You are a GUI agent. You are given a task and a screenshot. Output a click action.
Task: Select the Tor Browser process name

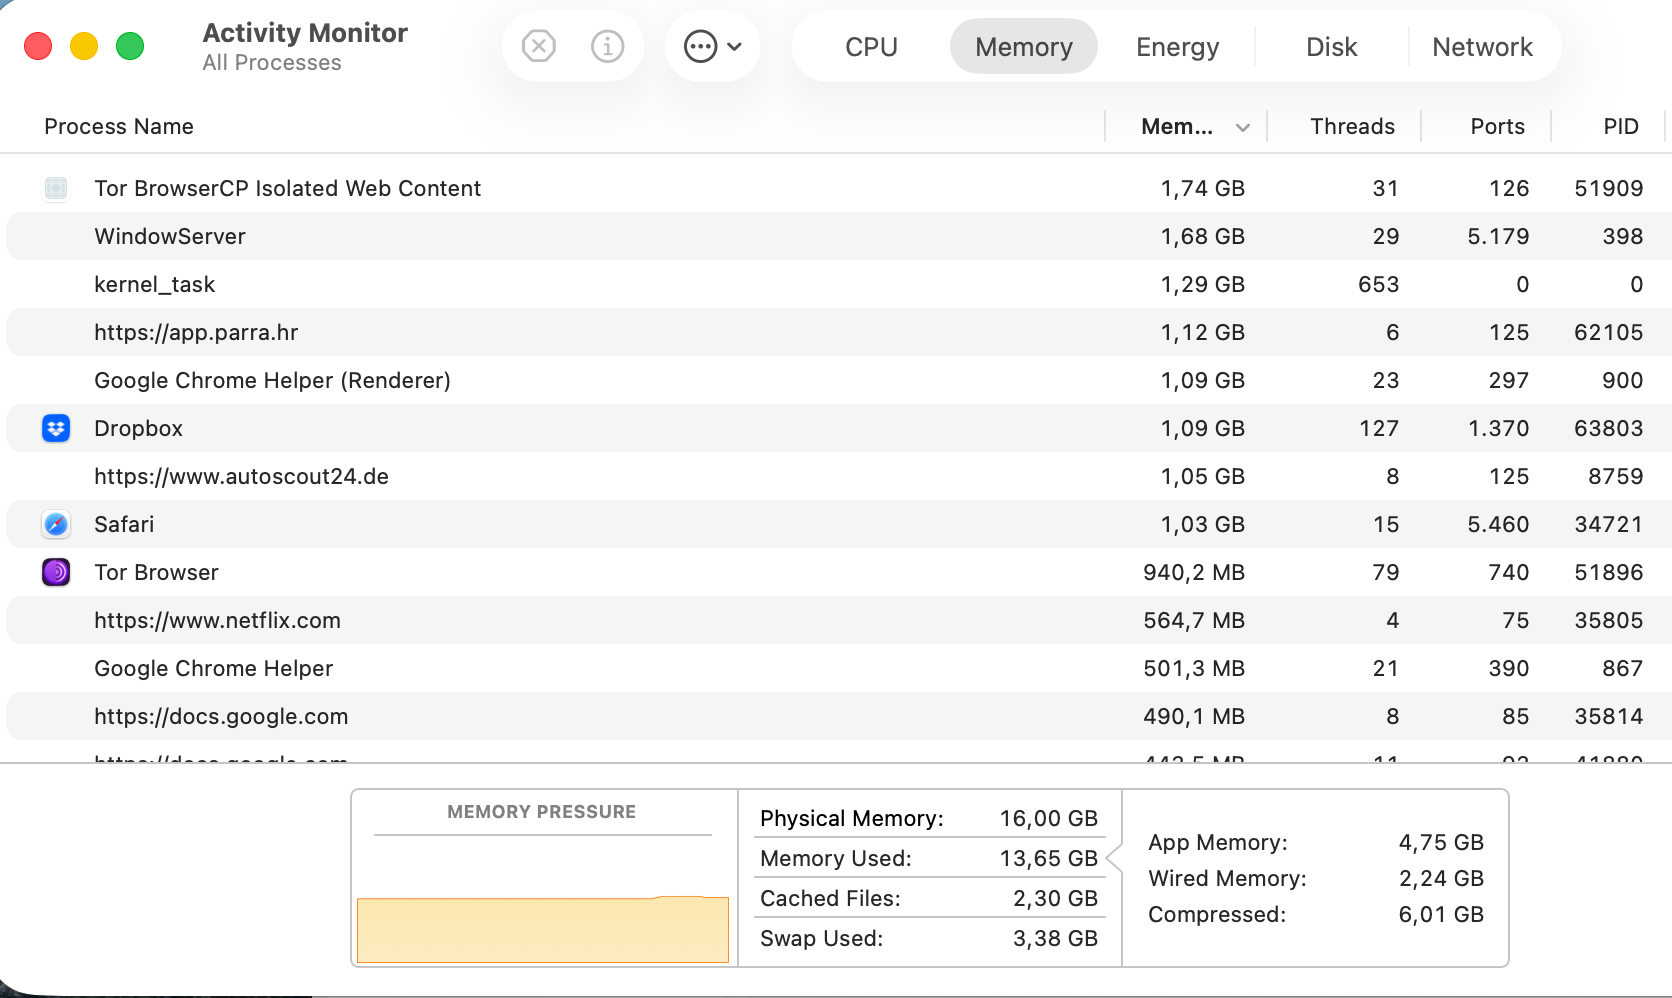coord(156,573)
